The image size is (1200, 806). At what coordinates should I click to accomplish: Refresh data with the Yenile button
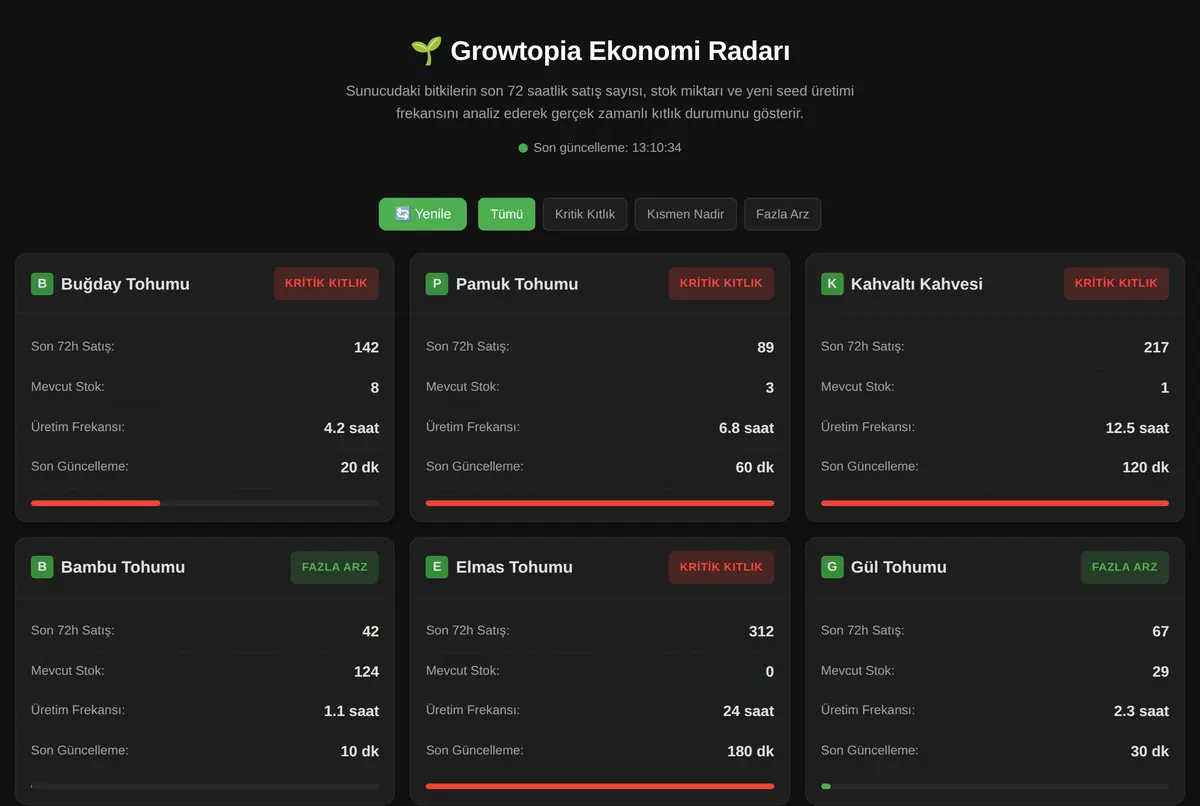[423, 214]
